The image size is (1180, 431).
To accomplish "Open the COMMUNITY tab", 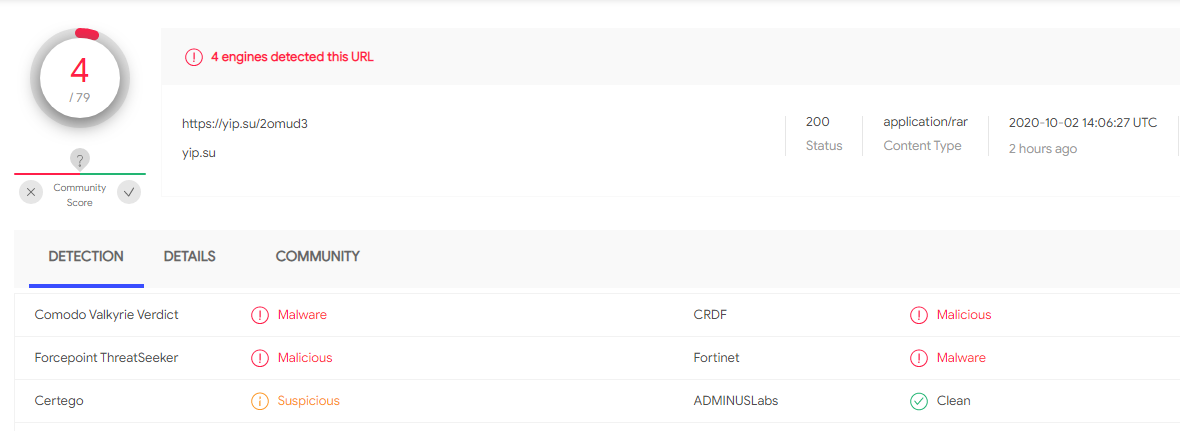I will 318,256.
